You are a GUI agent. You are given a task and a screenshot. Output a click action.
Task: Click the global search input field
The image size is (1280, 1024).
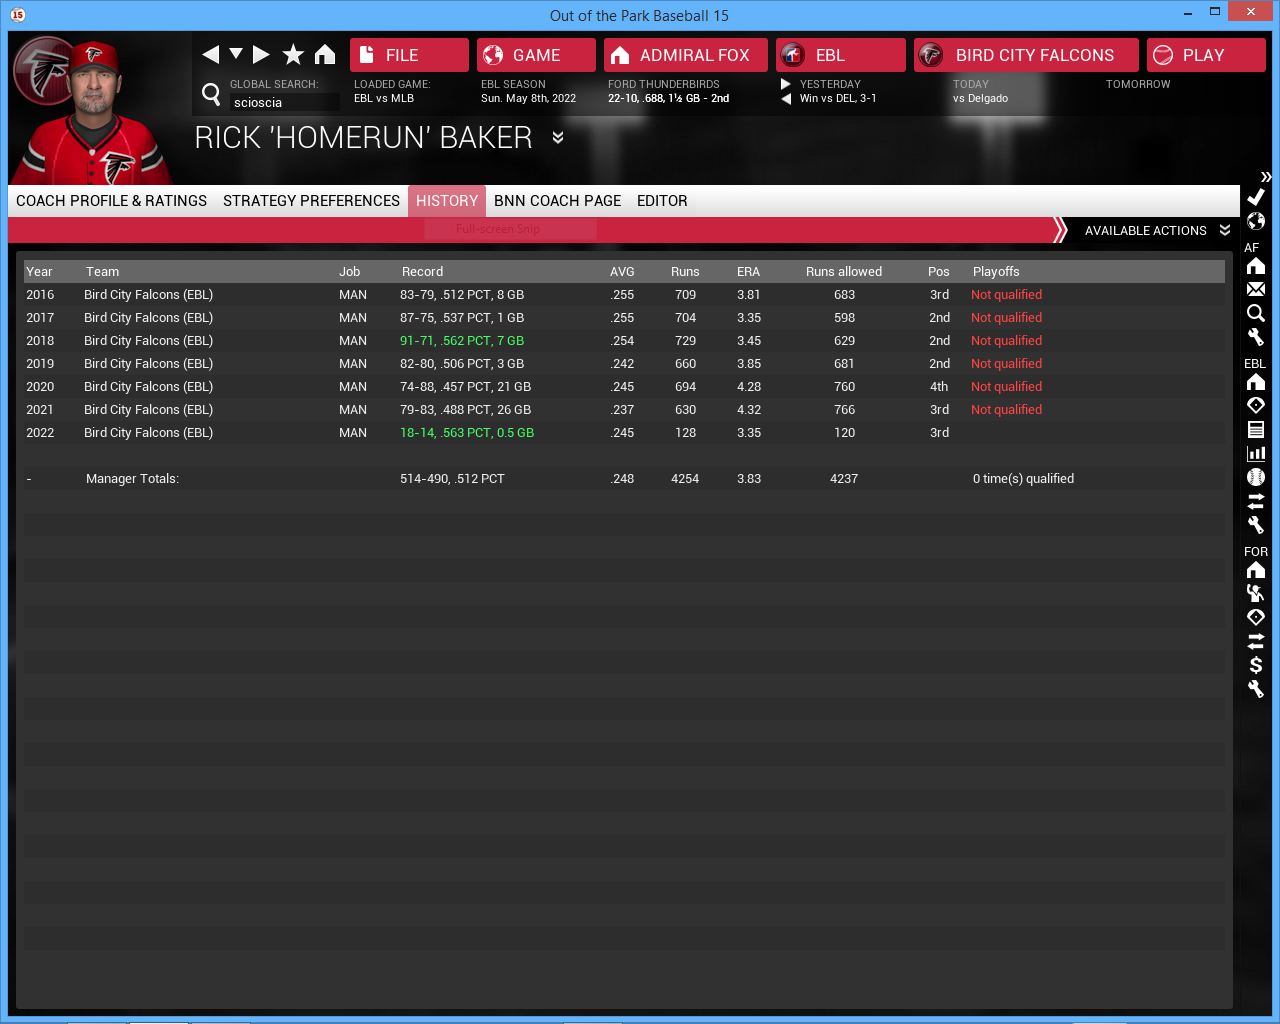pos(284,102)
